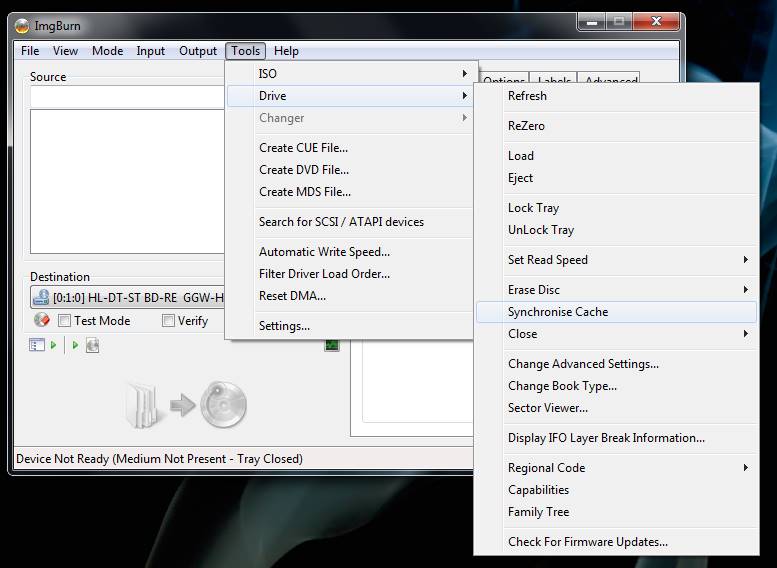Close the ImgBurn window

pyautogui.click(x=656, y=21)
